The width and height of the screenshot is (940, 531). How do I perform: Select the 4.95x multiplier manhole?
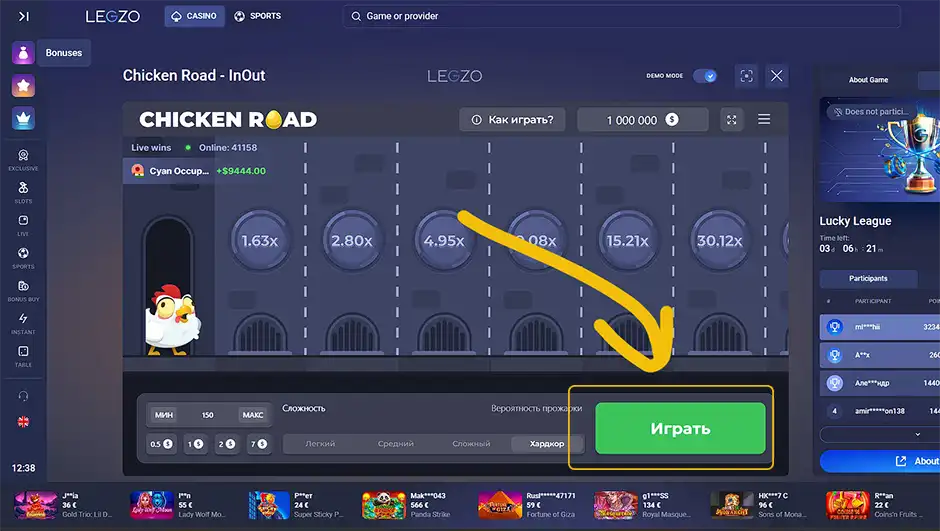pyautogui.click(x=444, y=240)
